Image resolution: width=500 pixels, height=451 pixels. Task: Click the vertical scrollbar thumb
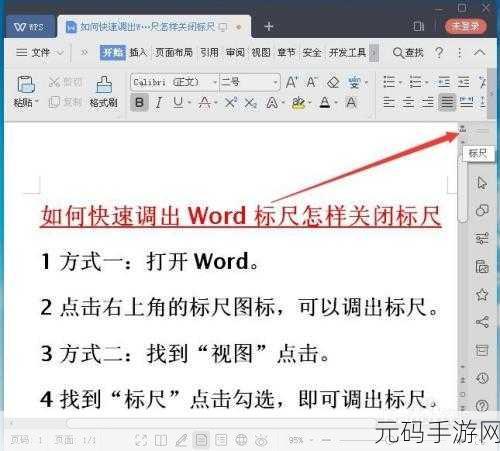coord(462,188)
